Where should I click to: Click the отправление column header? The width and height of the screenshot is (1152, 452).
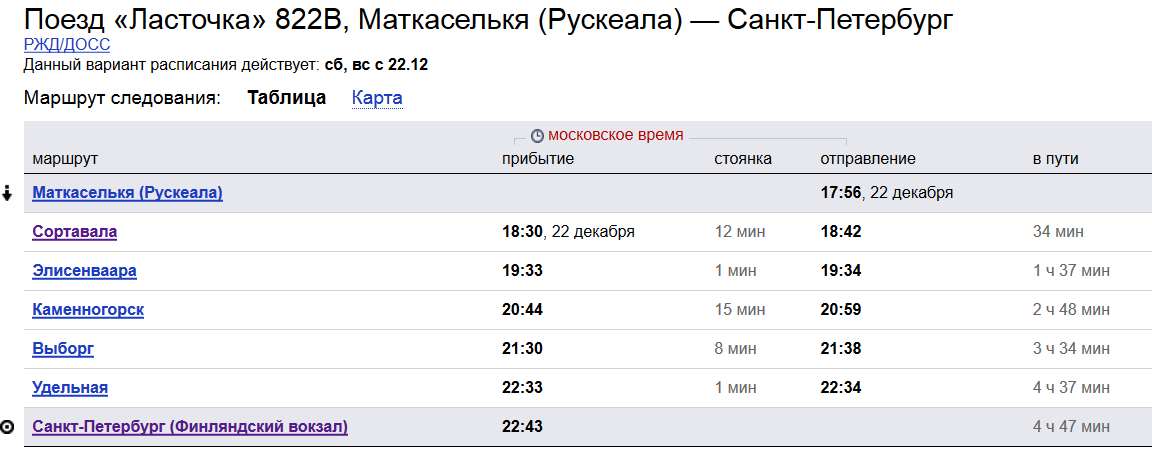868,159
